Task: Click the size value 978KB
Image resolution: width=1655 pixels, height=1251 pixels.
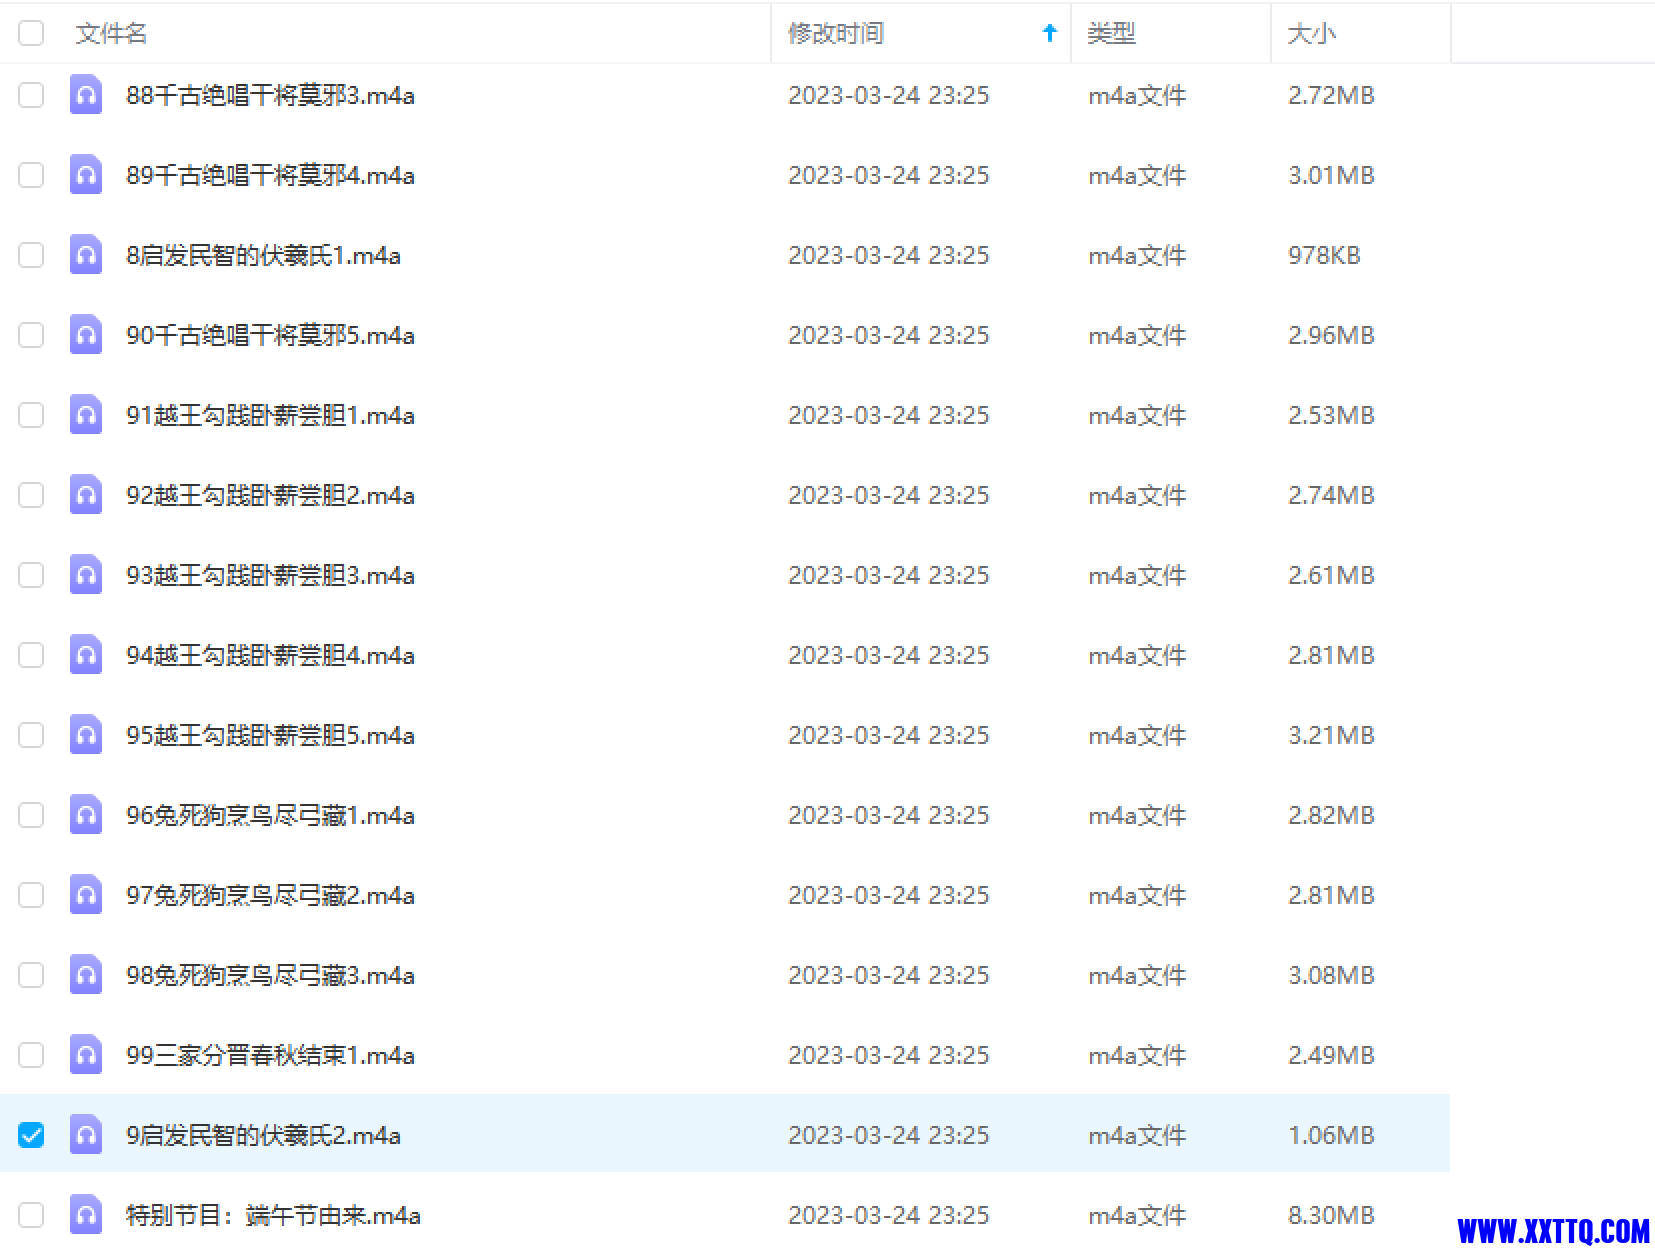Action: click(1324, 255)
